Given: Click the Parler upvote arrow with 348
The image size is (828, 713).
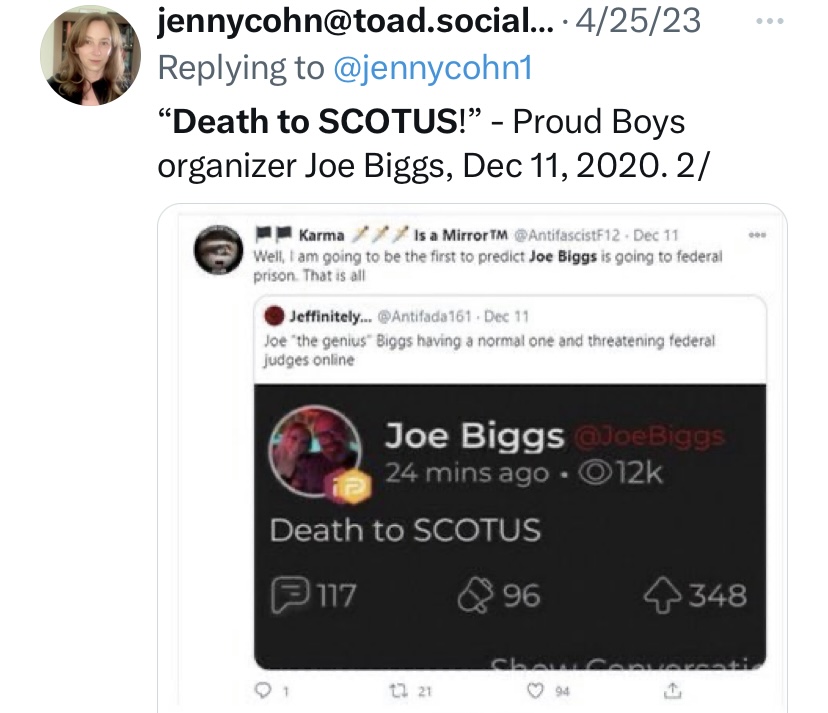Looking at the screenshot, I should (663, 595).
